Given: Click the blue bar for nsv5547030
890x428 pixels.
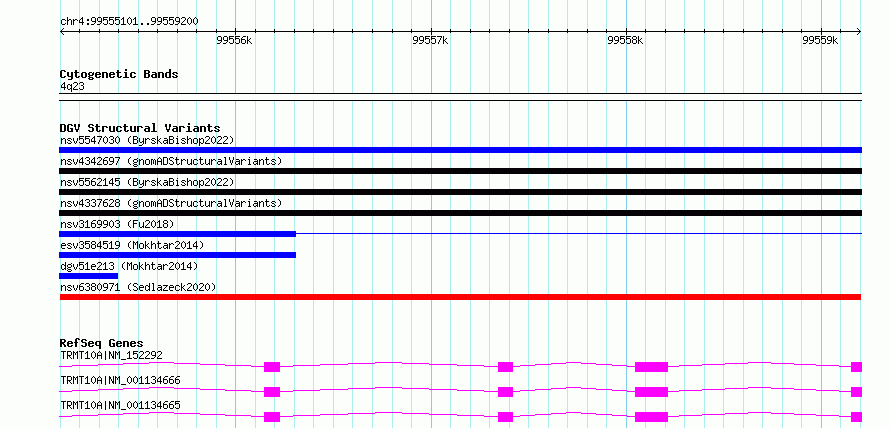Looking at the screenshot, I should pos(460,150).
